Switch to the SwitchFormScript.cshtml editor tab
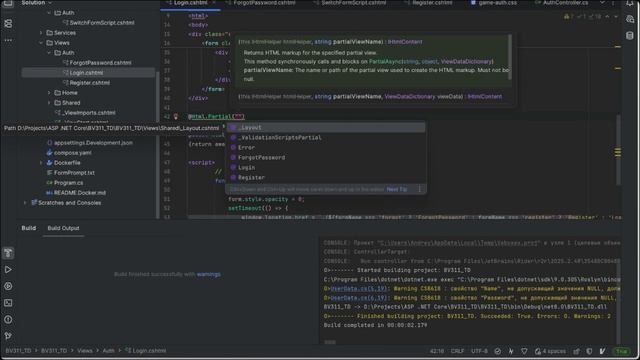 (349, 3)
